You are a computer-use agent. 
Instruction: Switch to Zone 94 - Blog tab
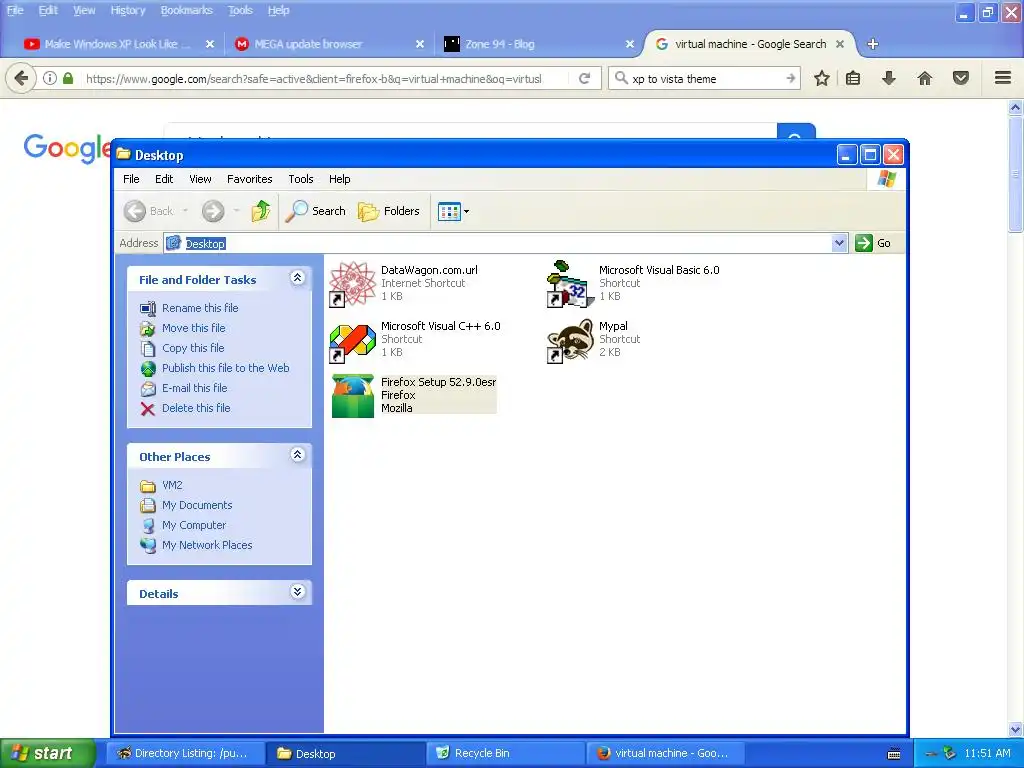[536, 44]
